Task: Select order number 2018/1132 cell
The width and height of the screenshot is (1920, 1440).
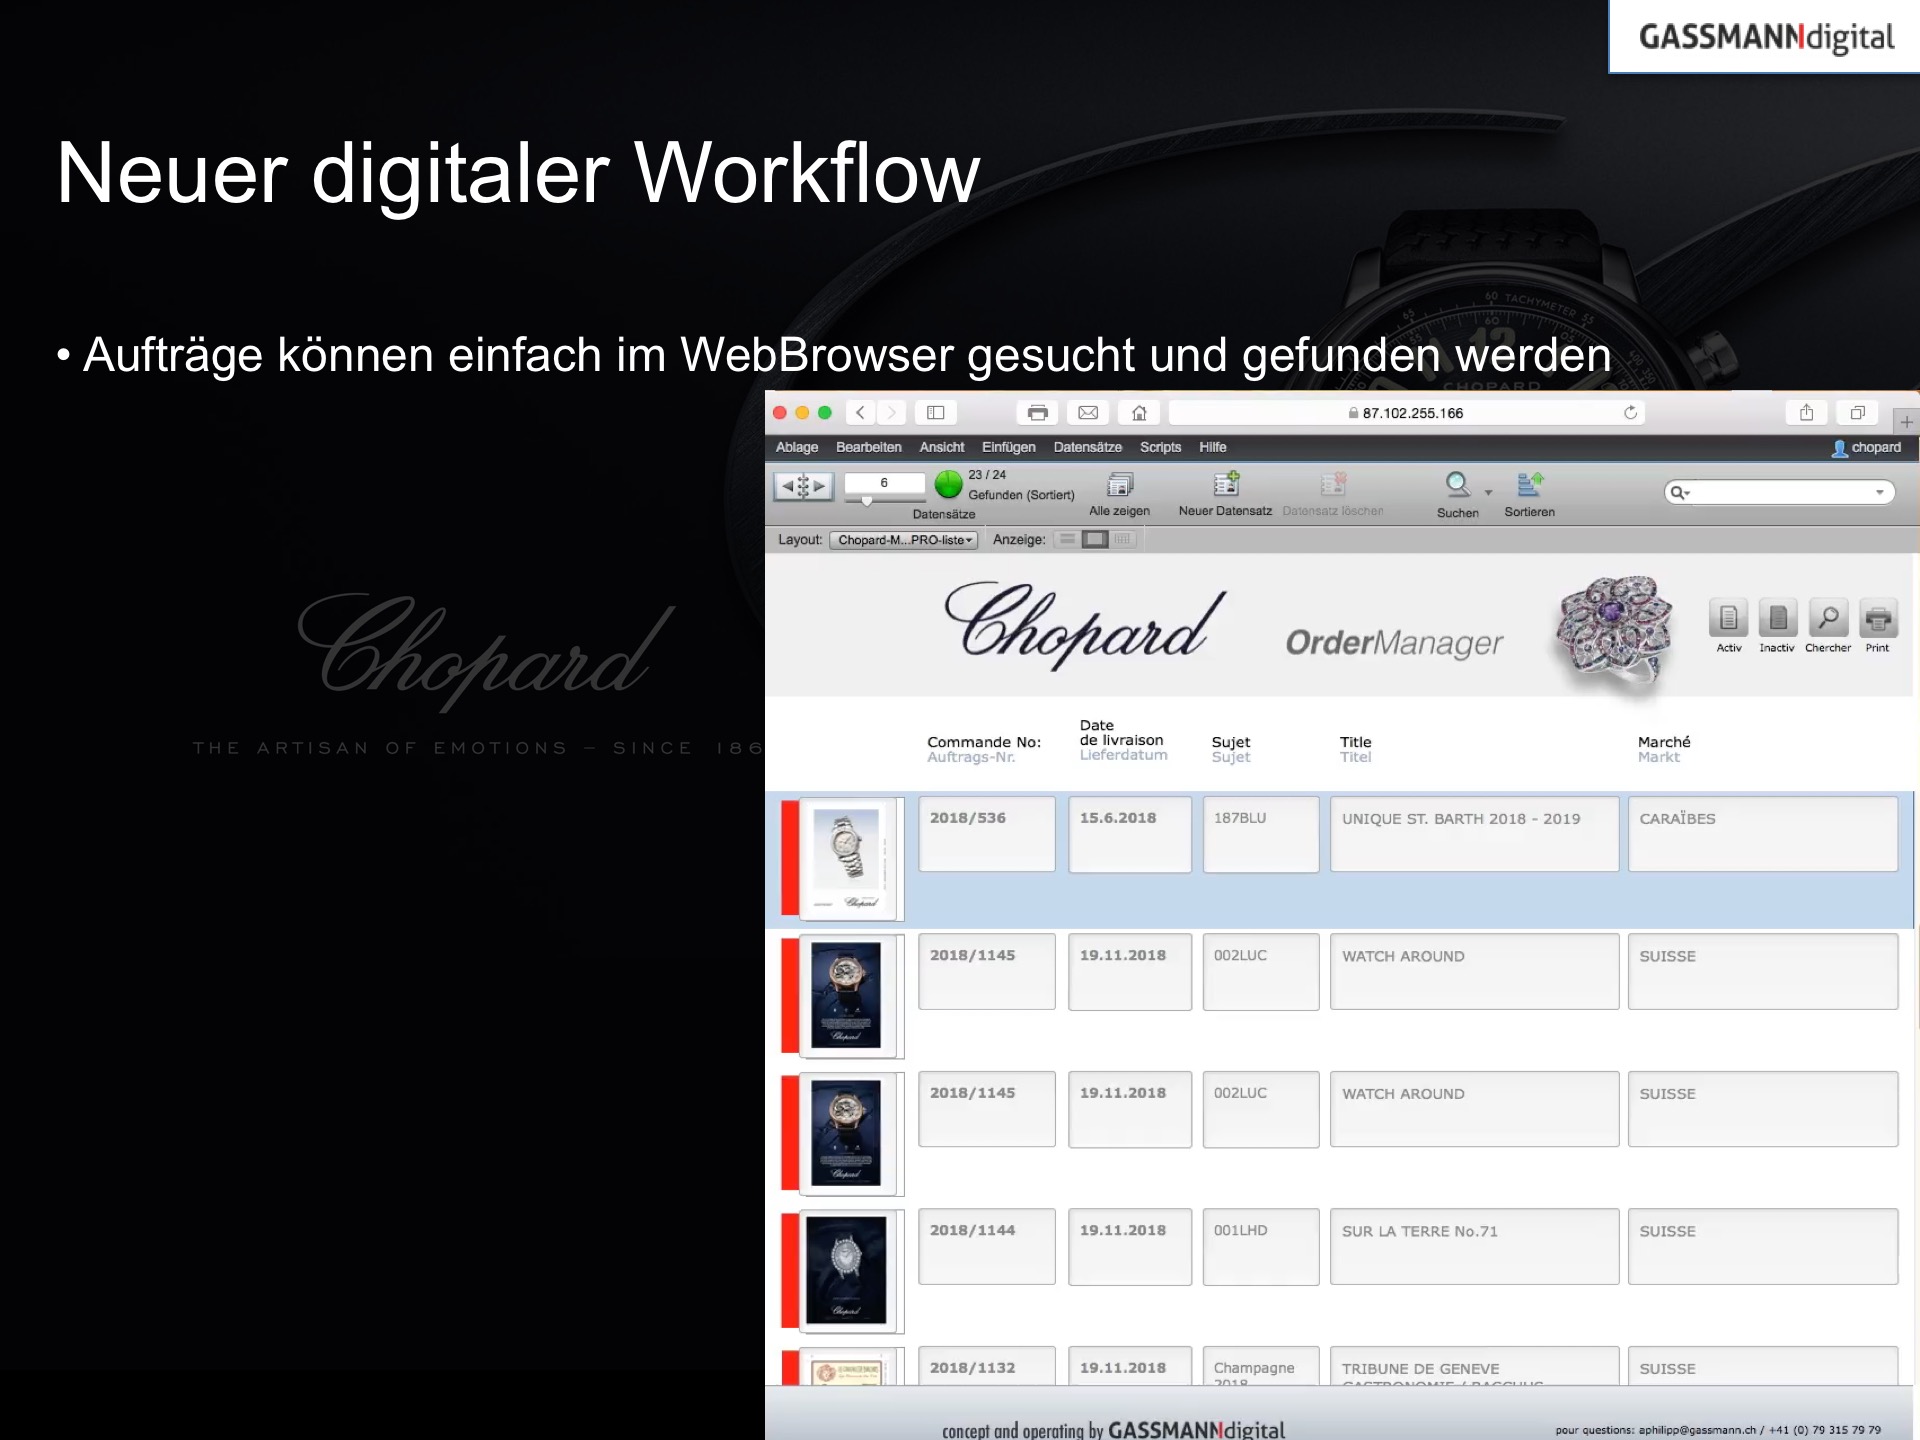Action: click(x=987, y=1367)
